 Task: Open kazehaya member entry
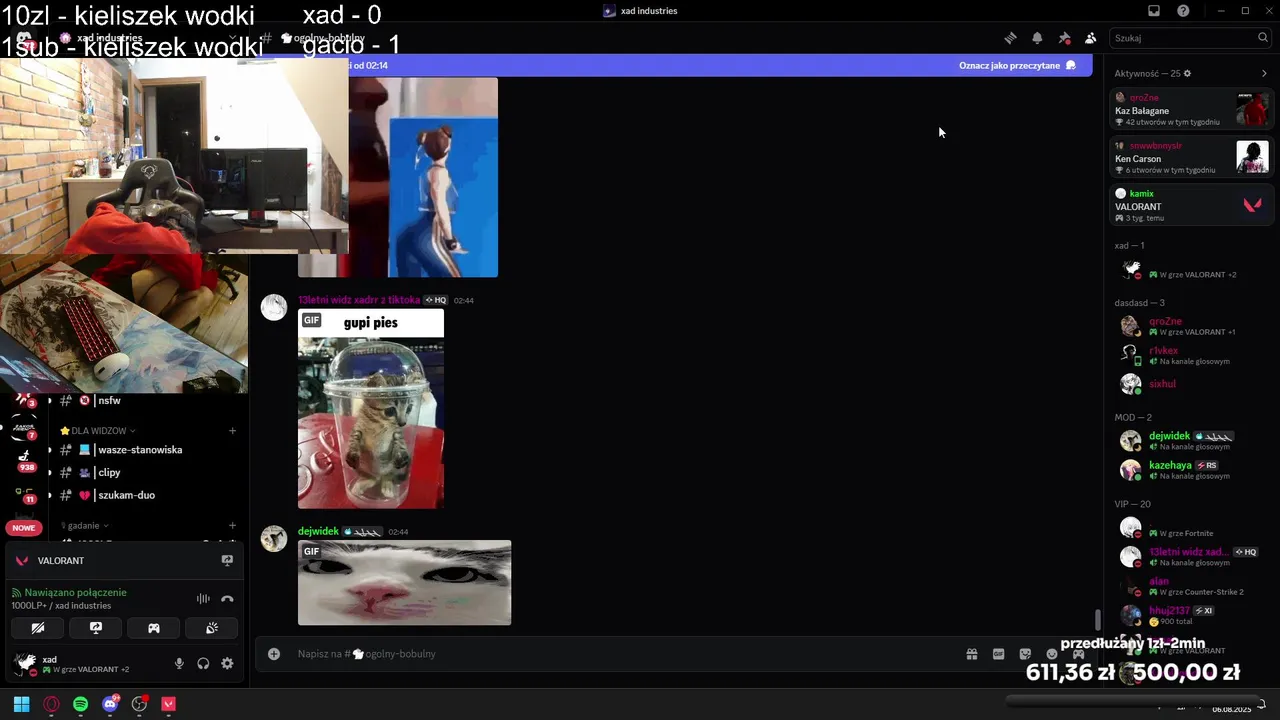click(x=1192, y=470)
